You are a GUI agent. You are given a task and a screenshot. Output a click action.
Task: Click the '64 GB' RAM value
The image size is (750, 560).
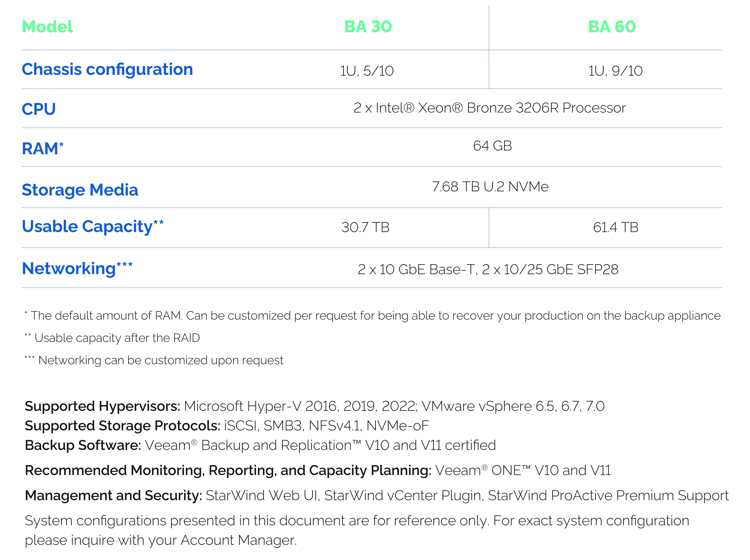coord(492,145)
